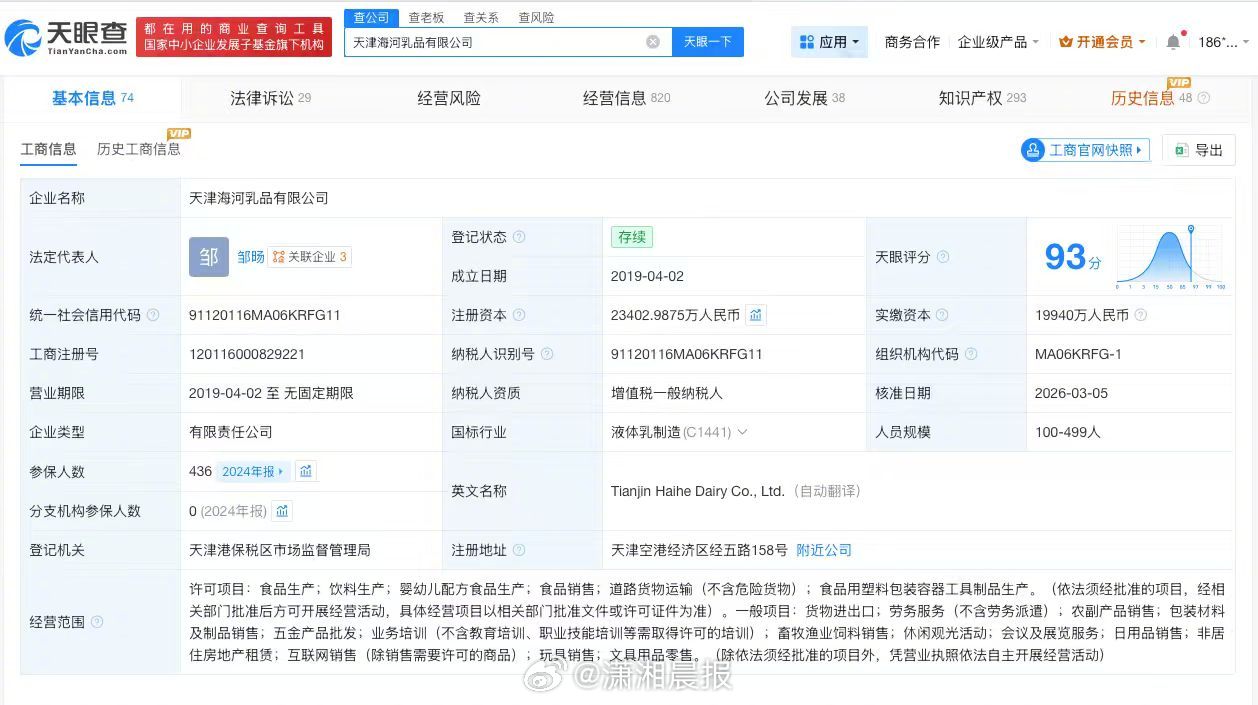Image resolution: width=1258 pixels, height=705 pixels.
Task: Click the 登记机关 value 天津港保税区市场监督管理局
Action: [x=280, y=550]
